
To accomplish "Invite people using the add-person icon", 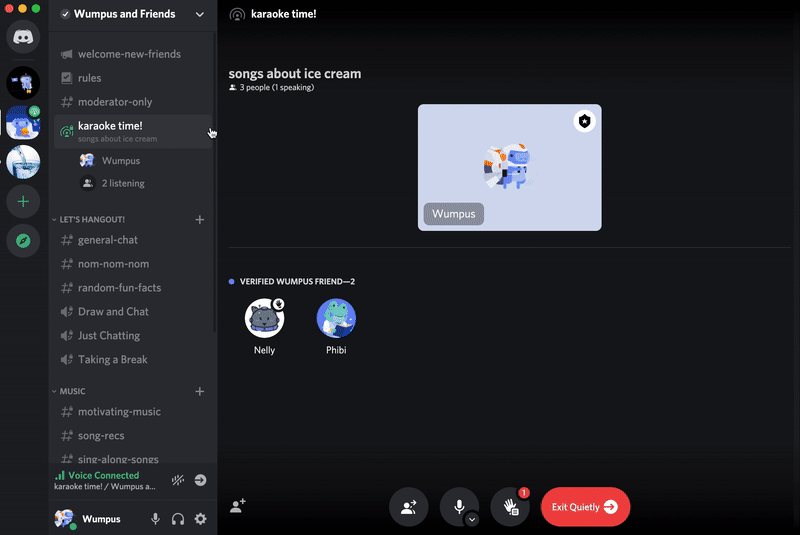I will click(x=238, y=505).
